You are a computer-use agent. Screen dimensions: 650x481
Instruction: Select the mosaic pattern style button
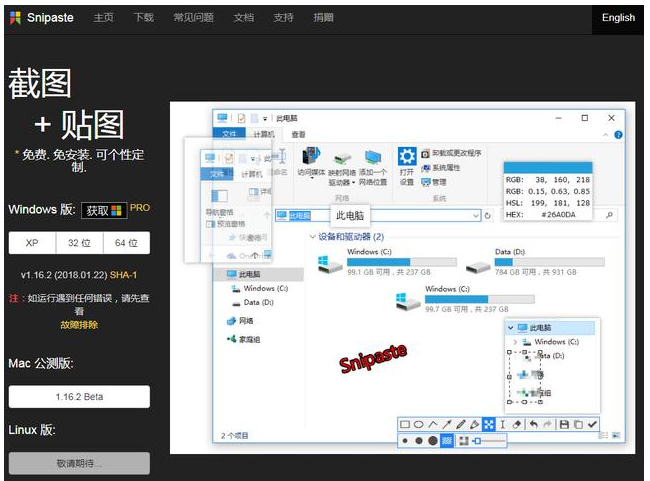[447, 440]
